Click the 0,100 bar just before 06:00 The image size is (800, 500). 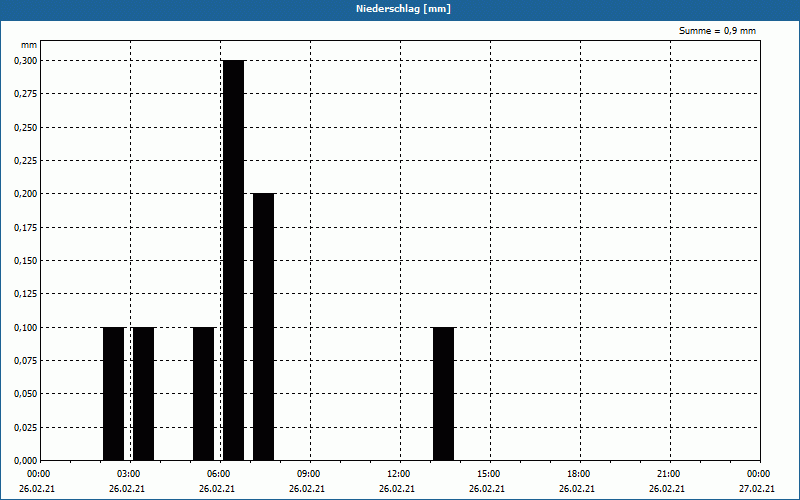coord(204,394)
